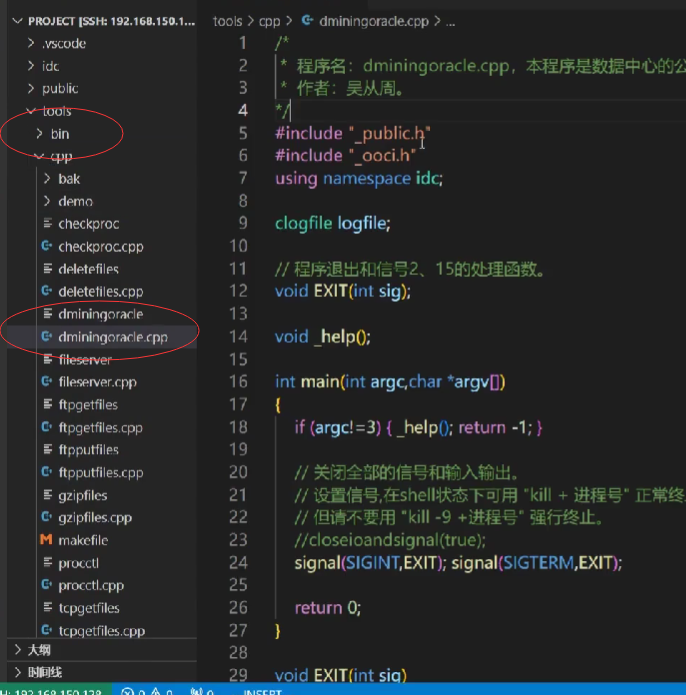Screen dimensions: 686x695
Task: Click 'signal(SIGINT,EXIT);' on line 24
Action: click(370, 563)
